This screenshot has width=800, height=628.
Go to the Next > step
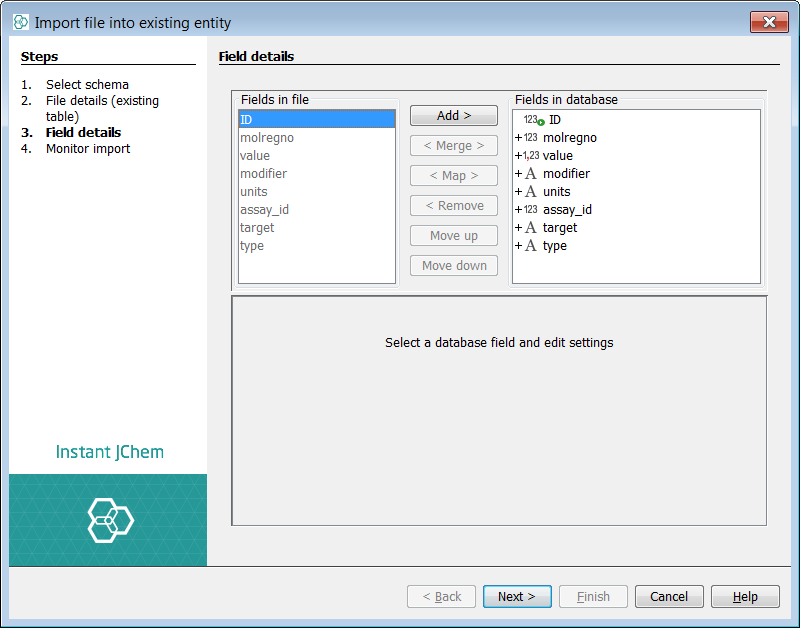[517, 597]
